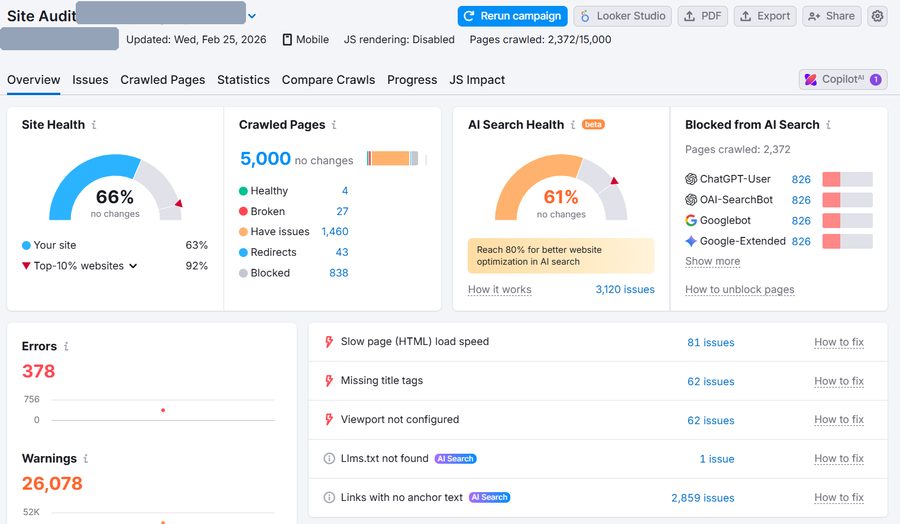Click the ChatGPT-User blocked progress bar
This screenshot has width=900, height=524.
click(x=847, y=179)
